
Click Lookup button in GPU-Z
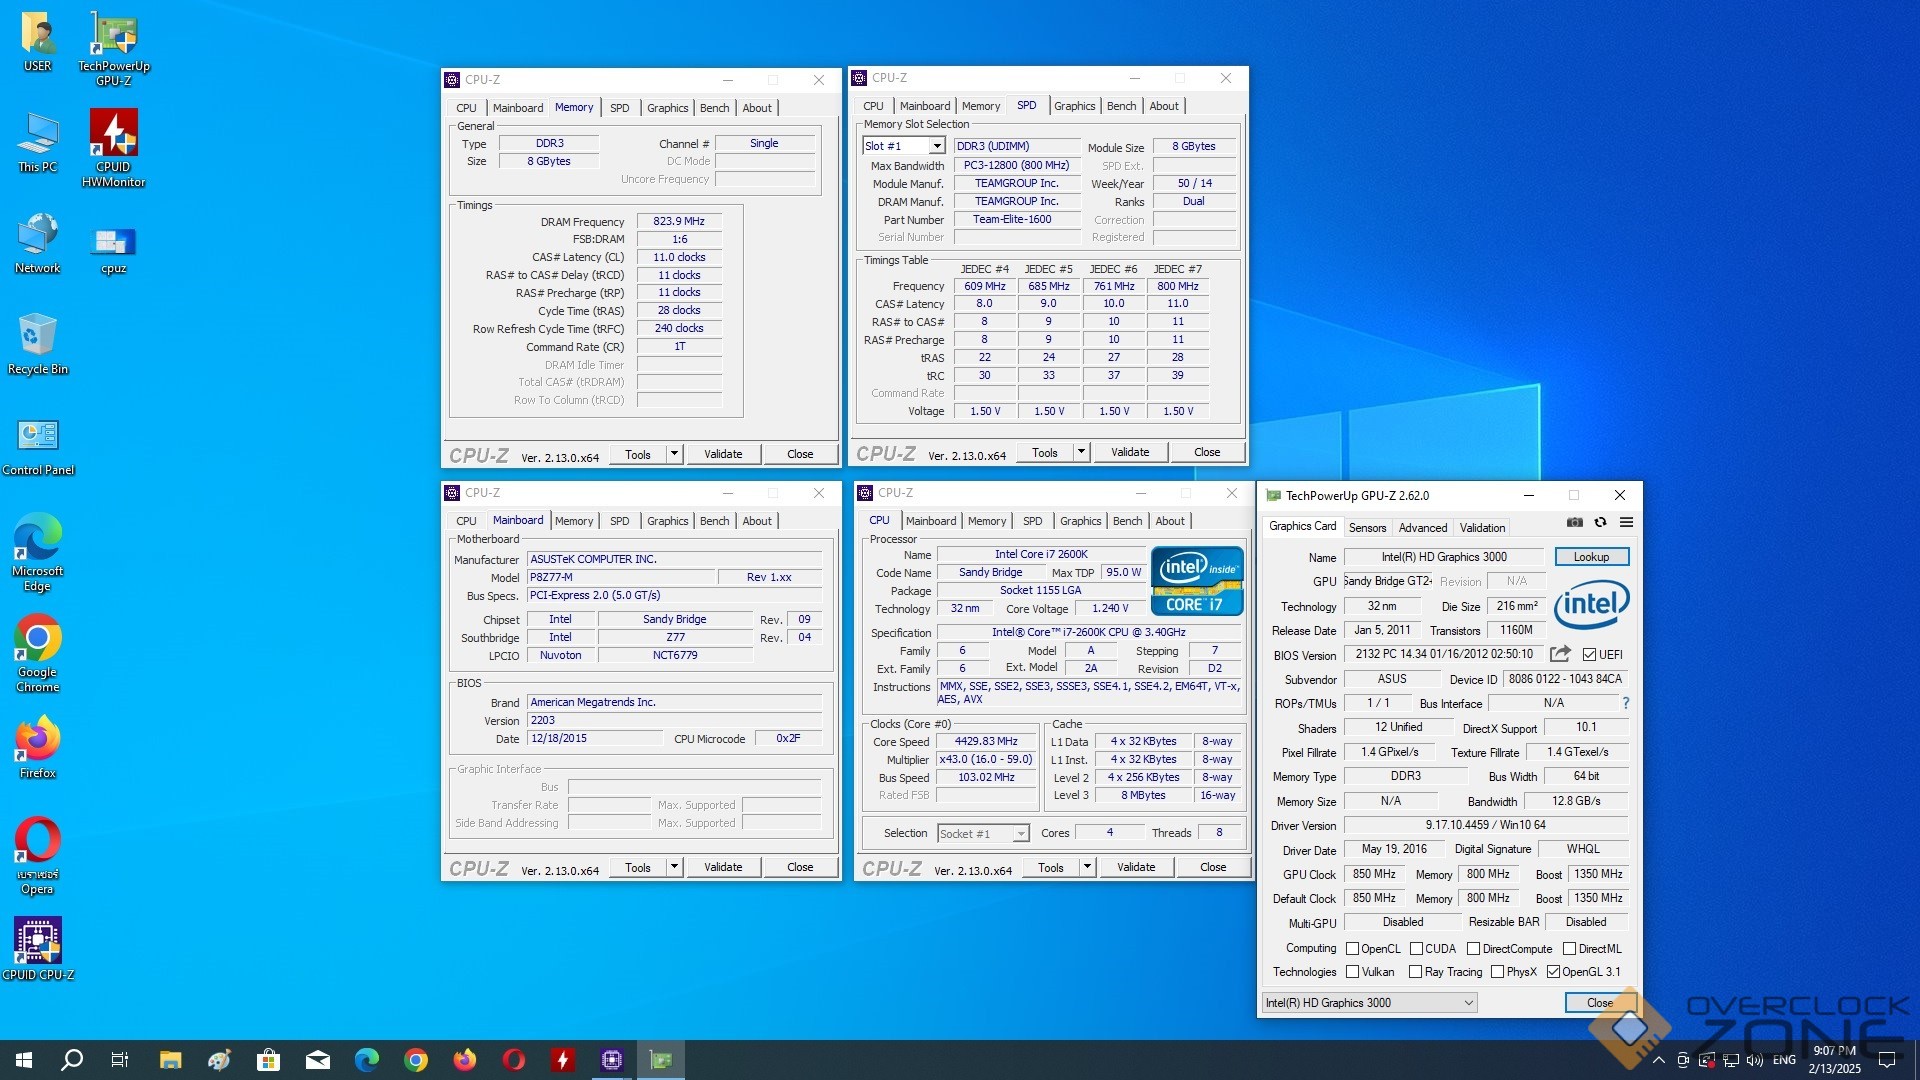pos(1591,557)
